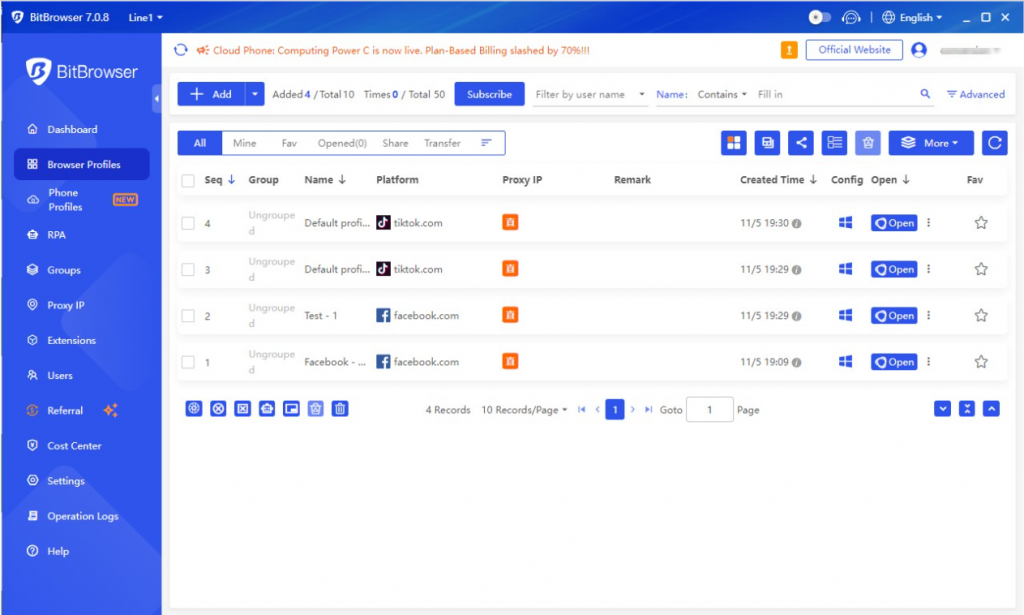The height and width of the screenshot is (615, 1024).
Task: Click the grid view icon button
Action: (734, 143)
